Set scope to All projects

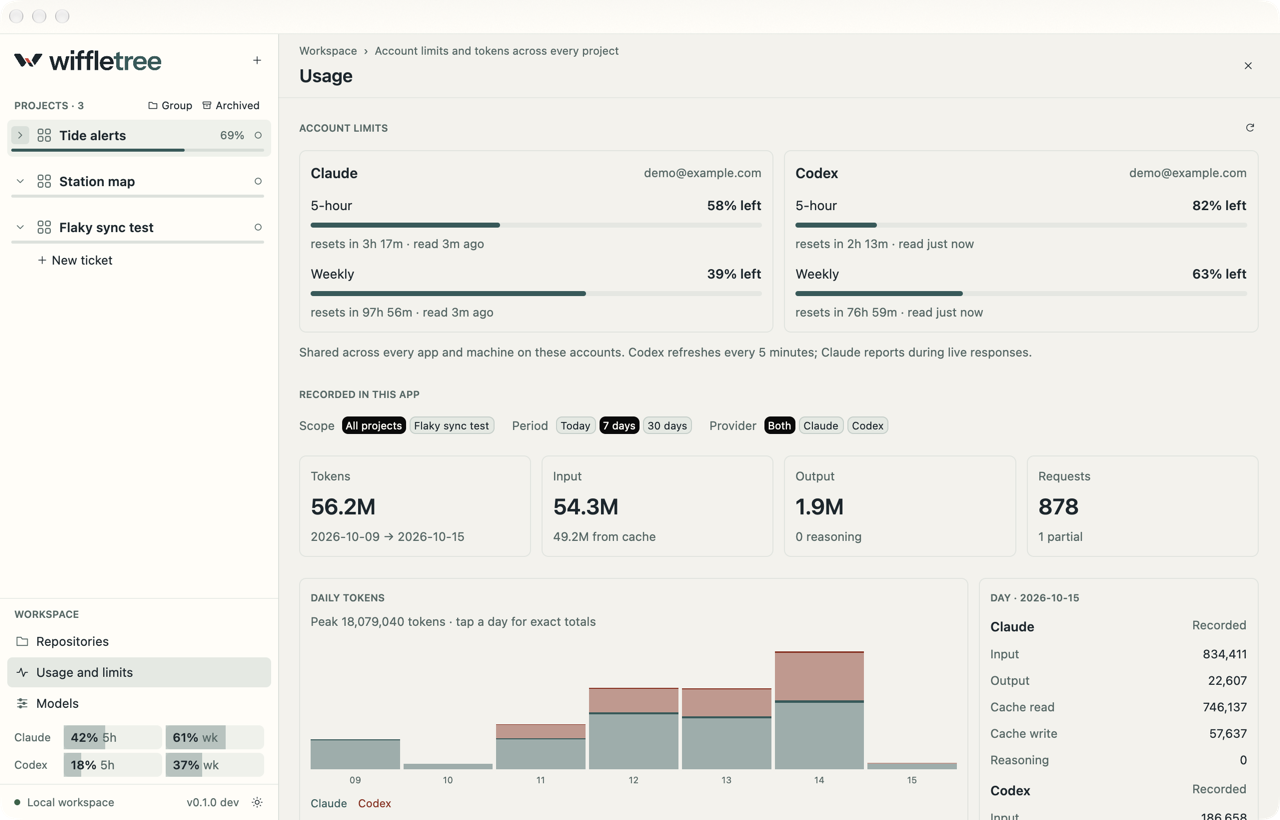(x=374, y=426)
